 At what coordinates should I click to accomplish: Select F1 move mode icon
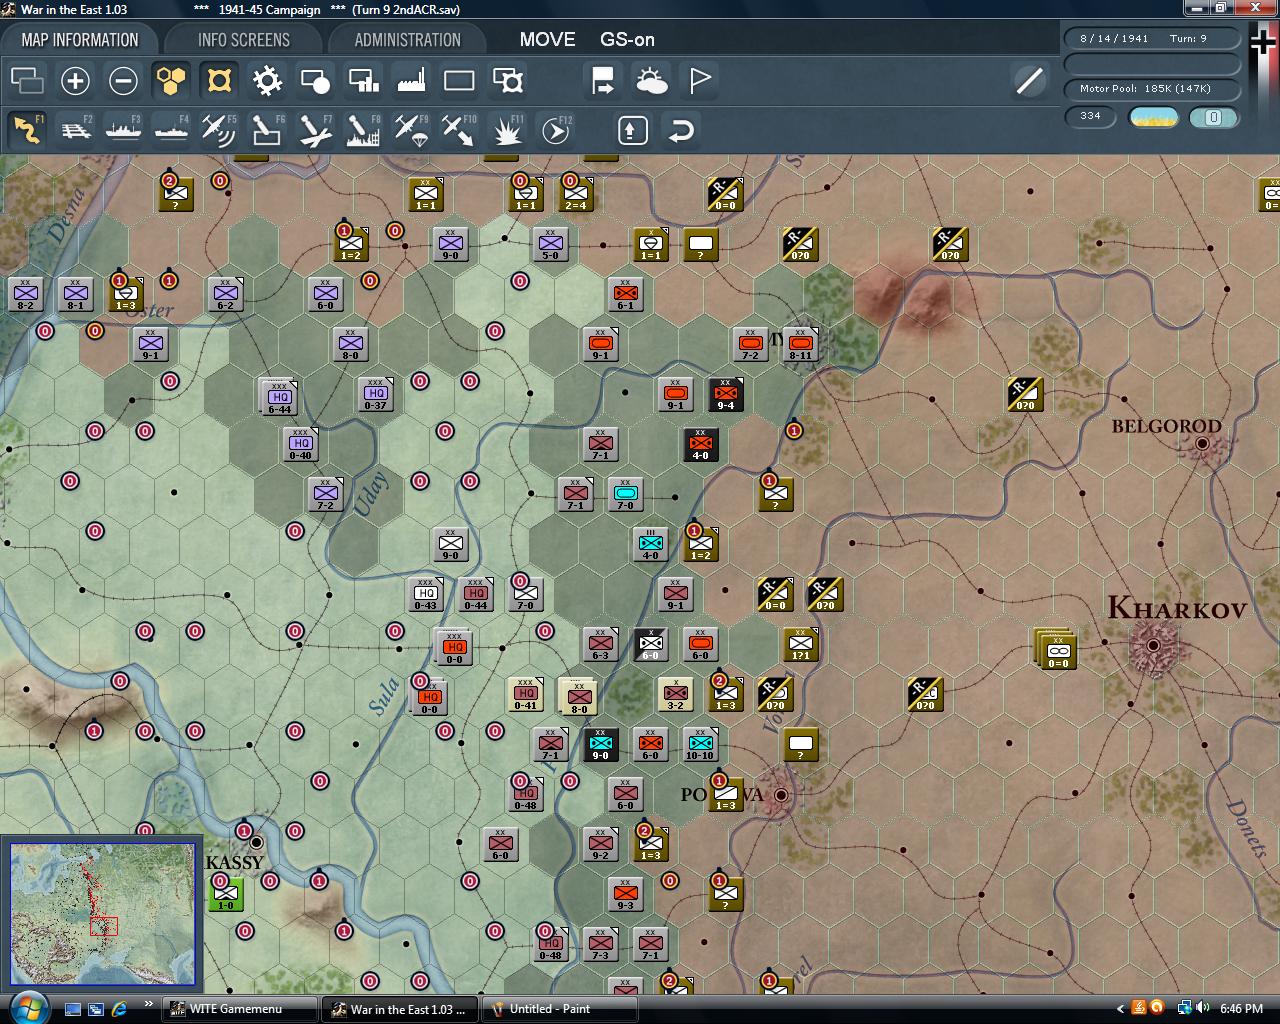(27, 130)
